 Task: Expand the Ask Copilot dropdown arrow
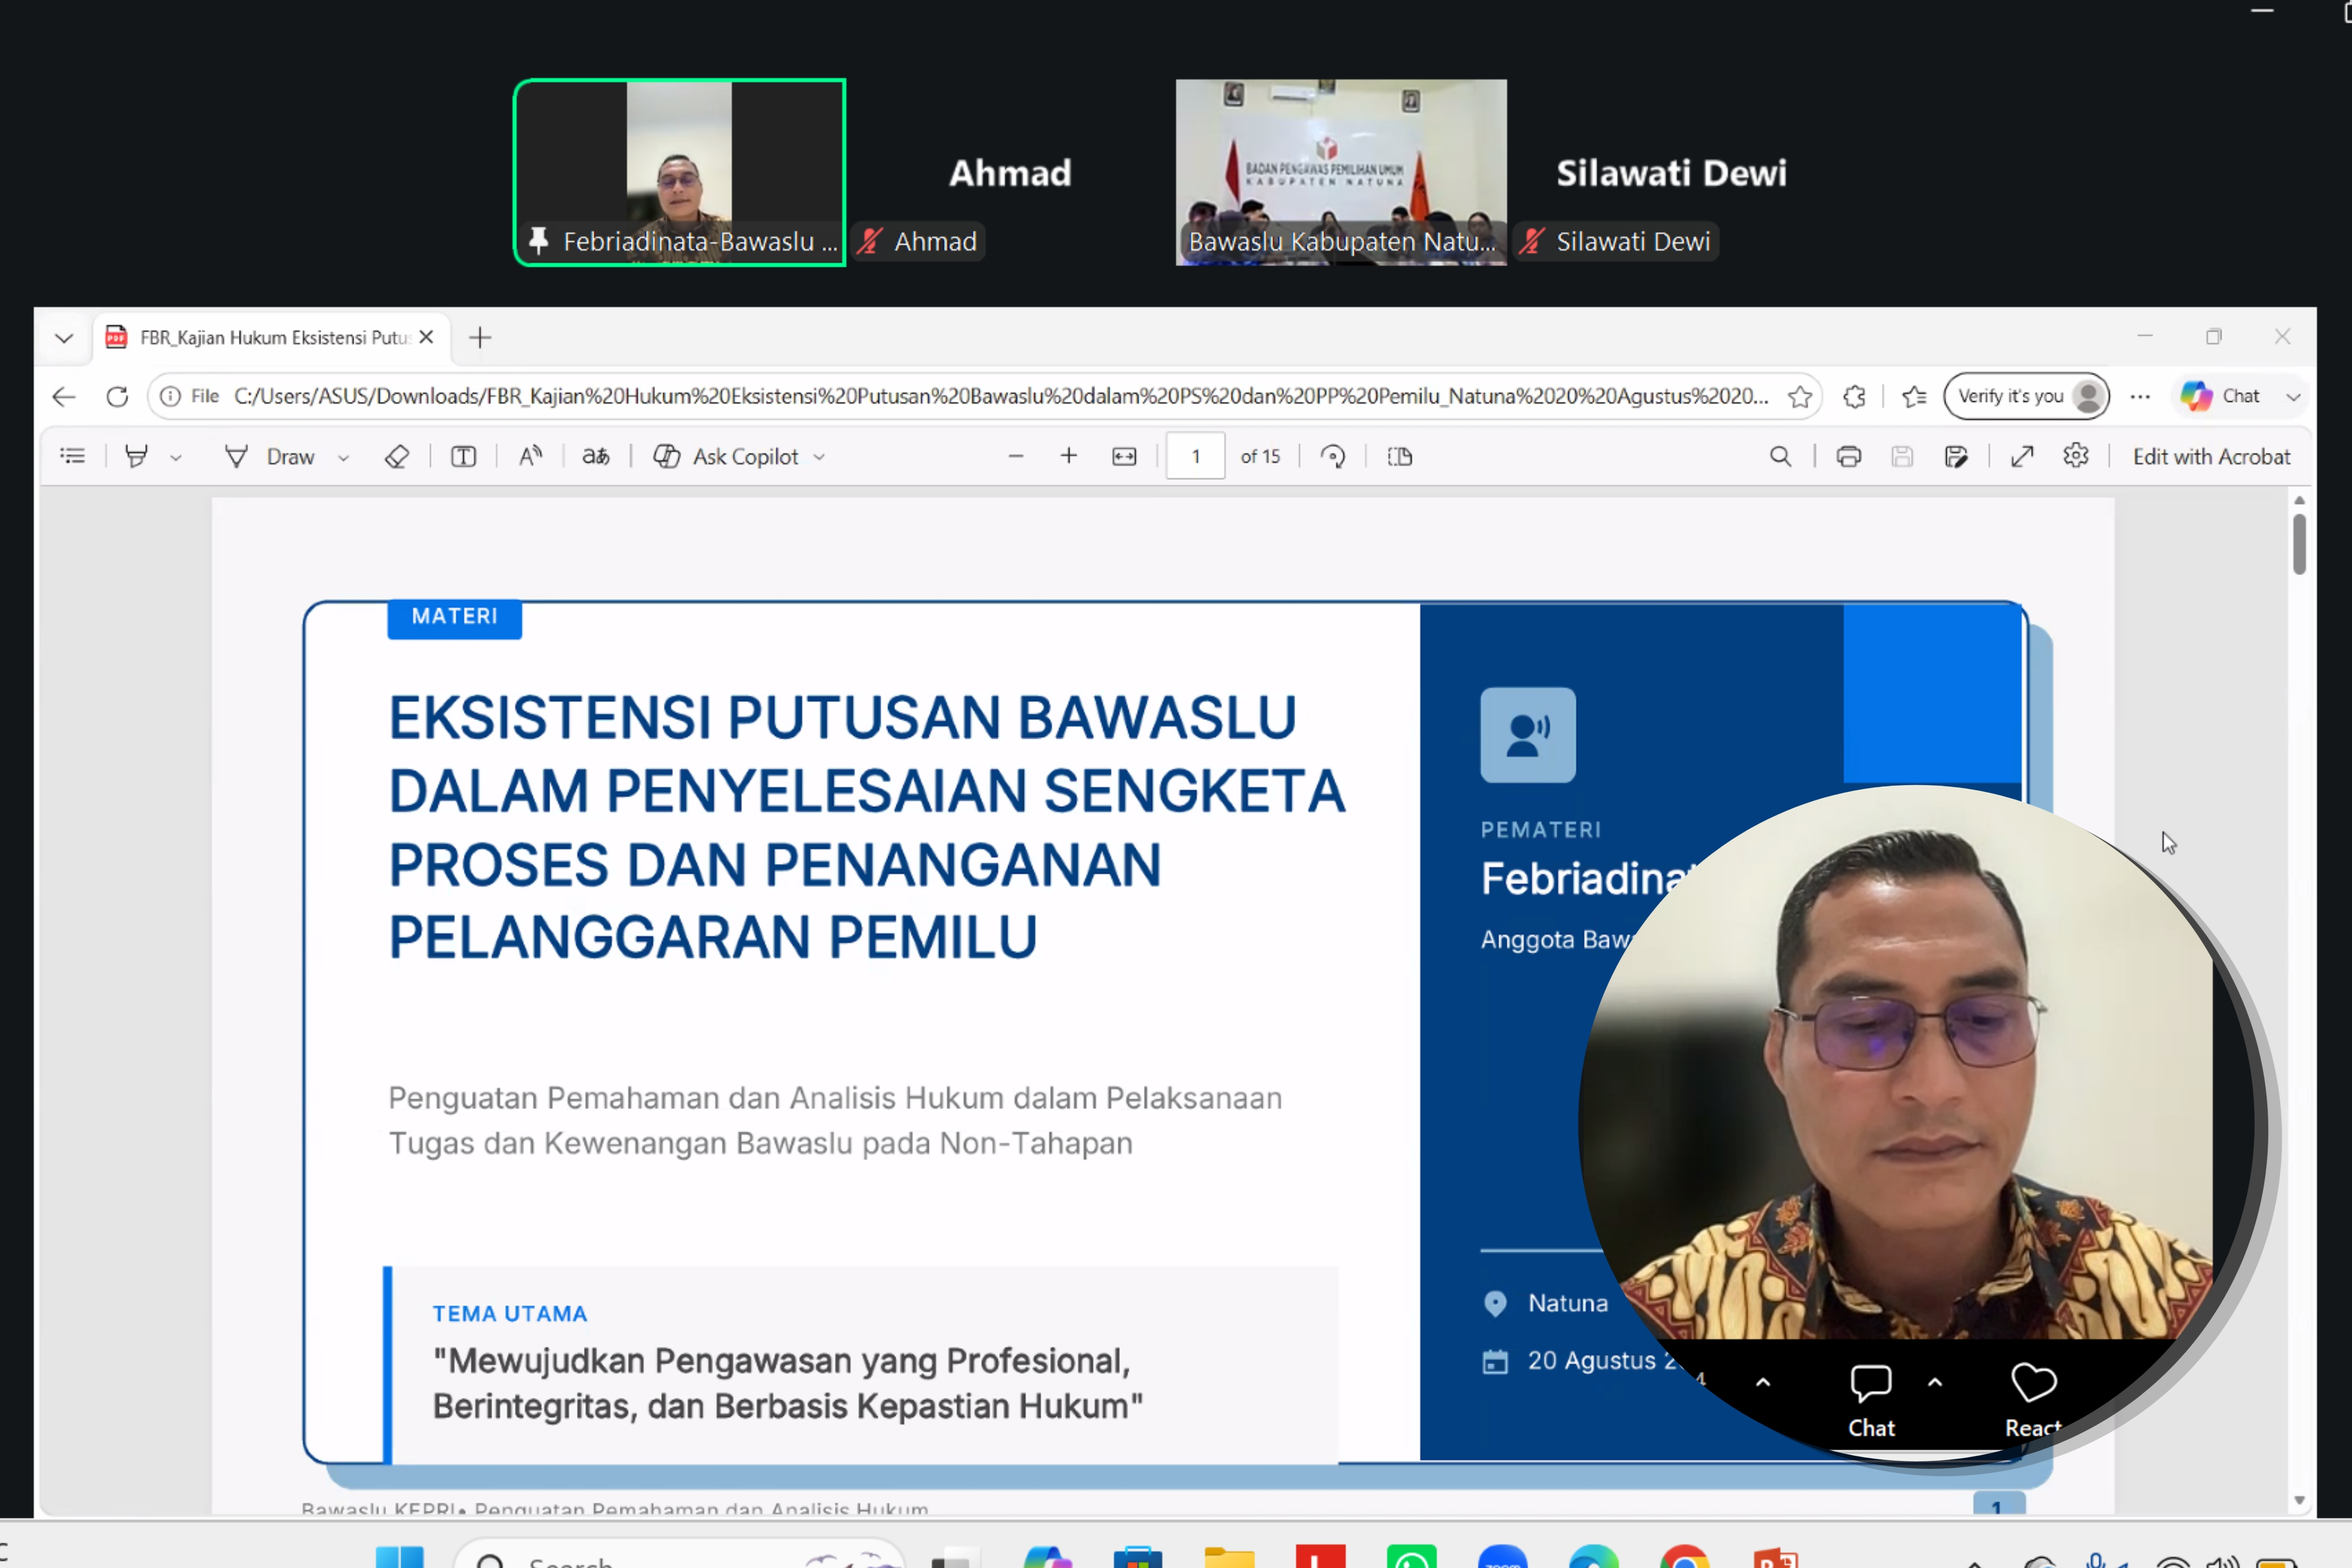[x=819, y=457]
